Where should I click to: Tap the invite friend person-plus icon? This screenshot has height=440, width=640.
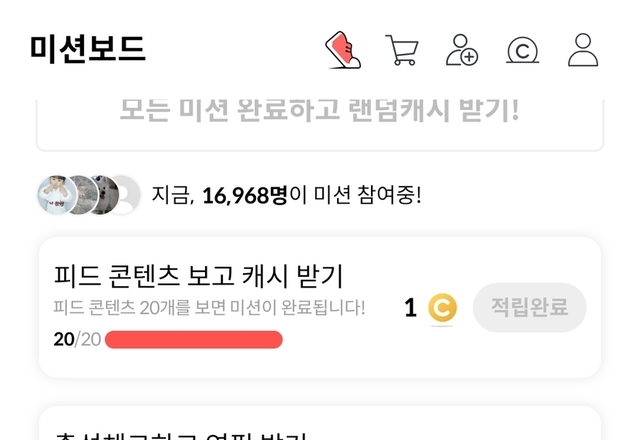pos(462,50)
